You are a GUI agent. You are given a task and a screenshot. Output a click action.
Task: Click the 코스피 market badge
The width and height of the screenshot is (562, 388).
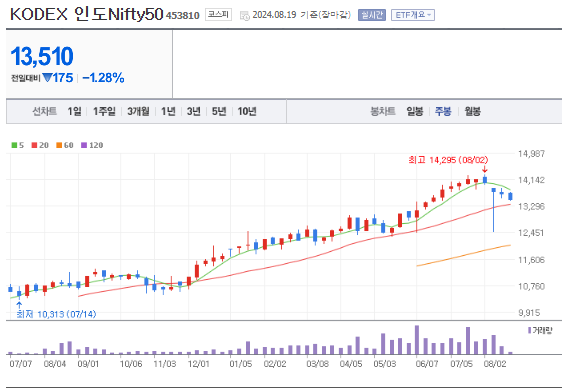pyautogui.click(x=218, y=15)
